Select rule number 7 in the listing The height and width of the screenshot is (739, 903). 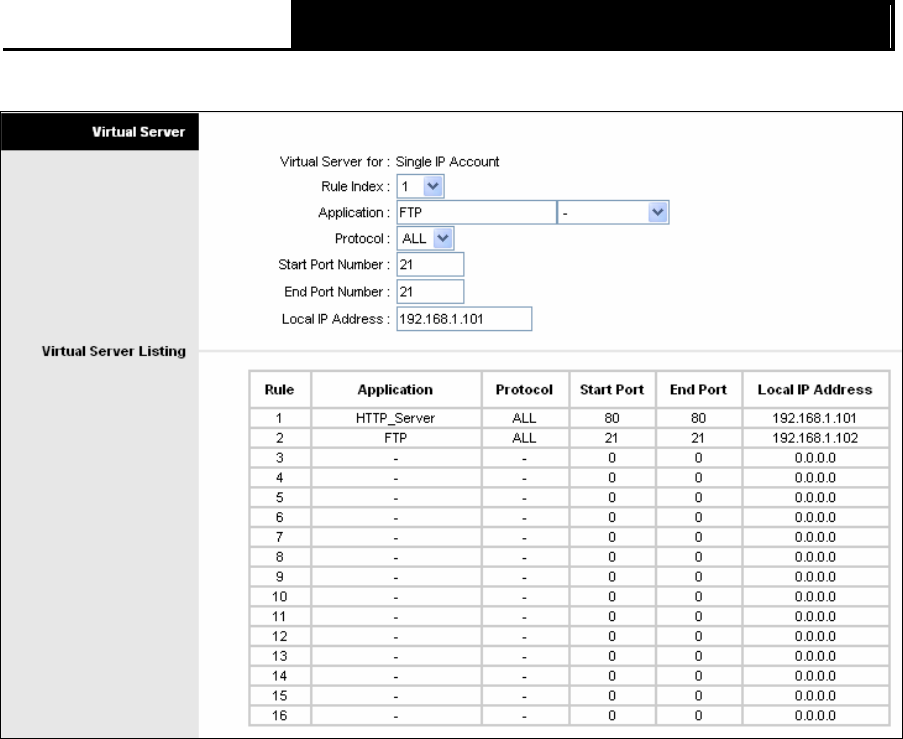[279, 537]
